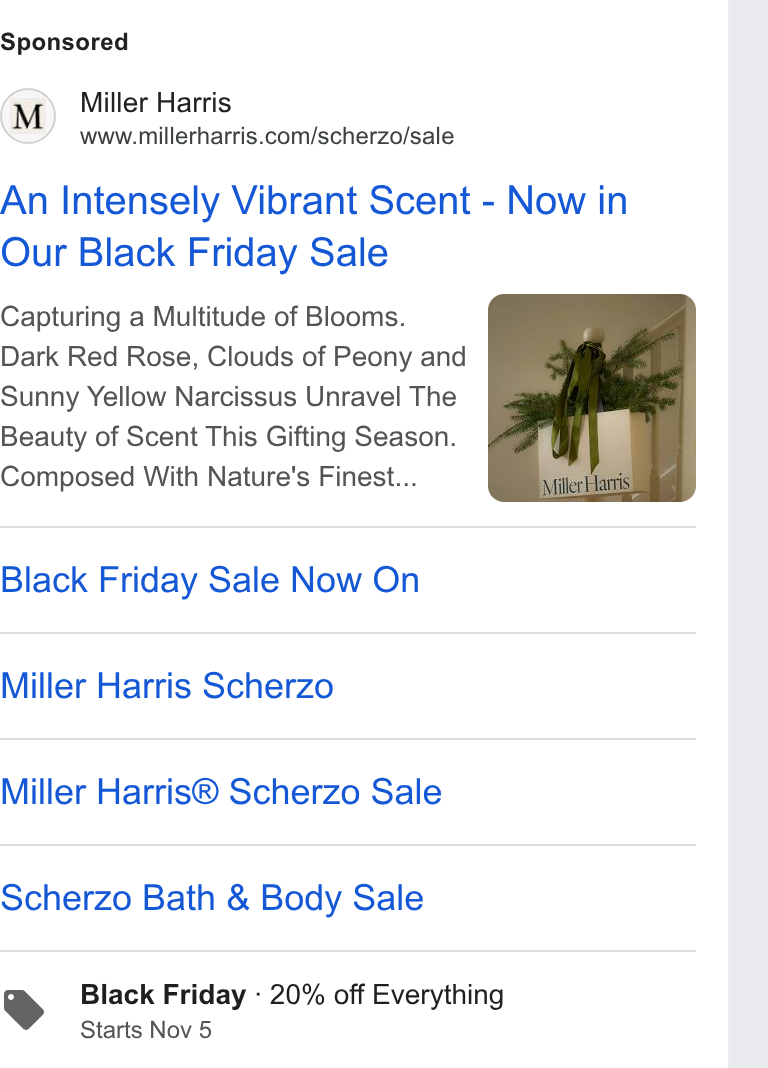Click the 'Starts Nov 5' date text

[x=146, y=1030]
